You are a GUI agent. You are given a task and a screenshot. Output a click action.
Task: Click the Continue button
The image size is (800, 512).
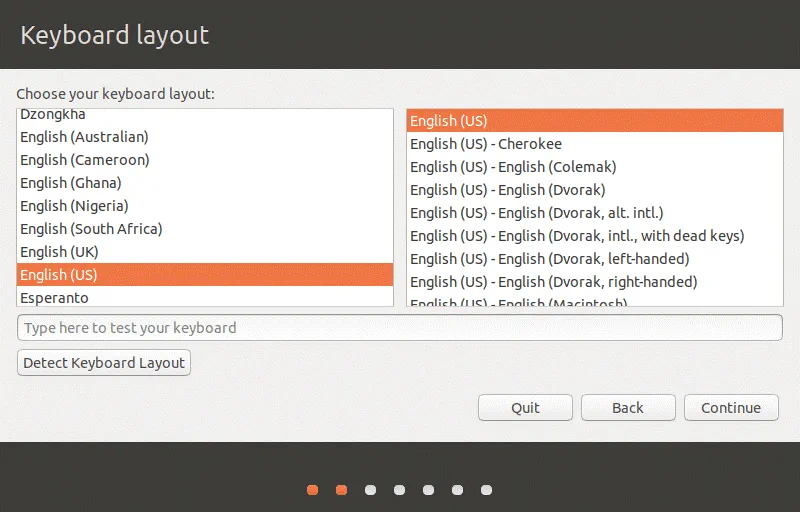click(x=730, y=407)
